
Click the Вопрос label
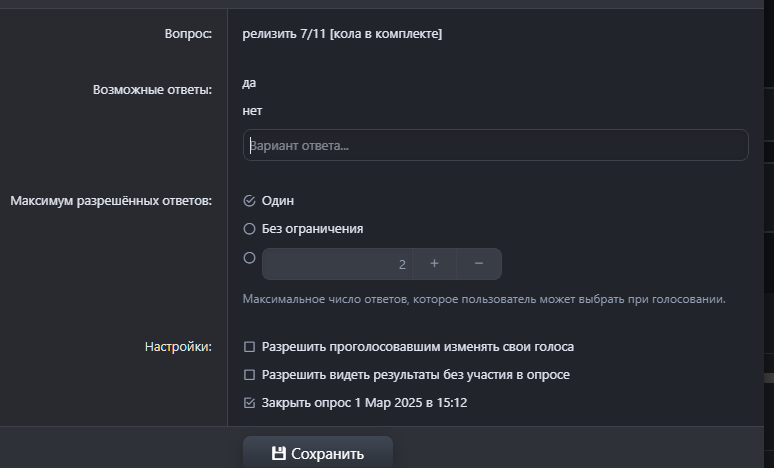(188, 34)
